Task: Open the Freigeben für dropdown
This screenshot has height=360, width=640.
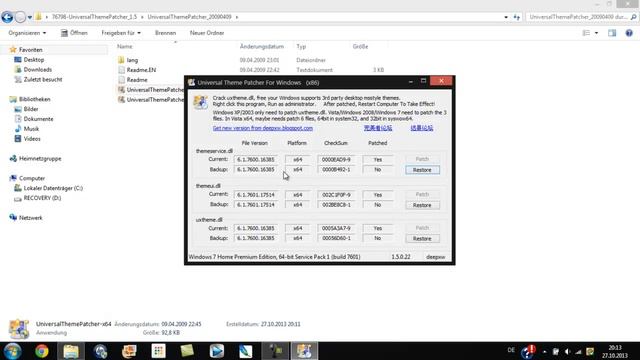Action: (x=121, y=33)
